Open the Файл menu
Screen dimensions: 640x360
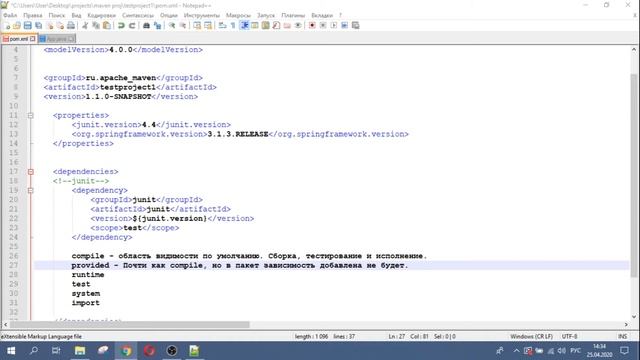[10, 15]
